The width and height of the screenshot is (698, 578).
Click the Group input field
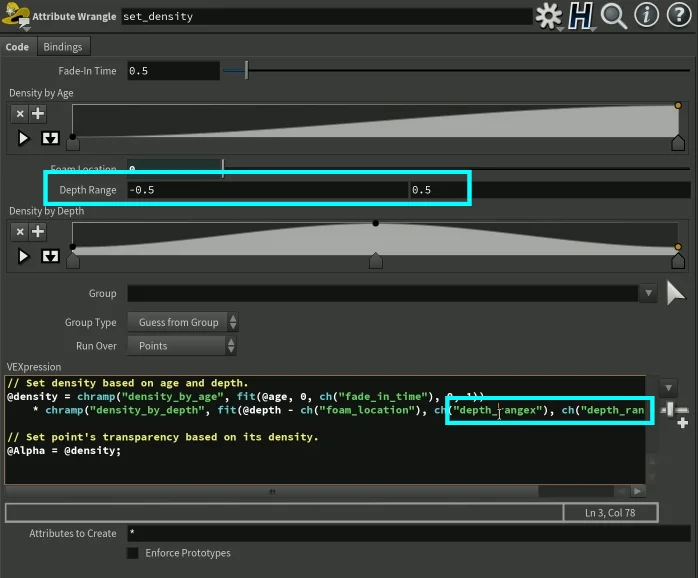point(383,293)
